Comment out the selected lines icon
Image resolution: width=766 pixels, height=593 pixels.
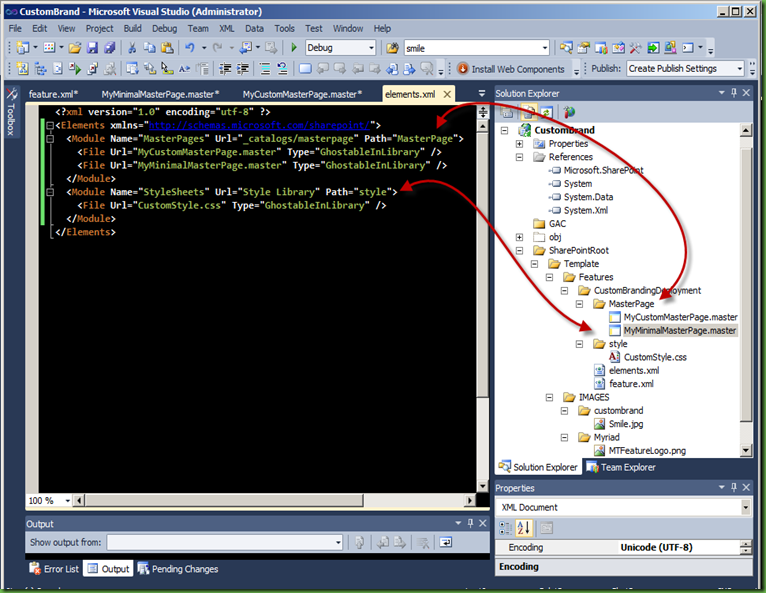click(x=265, y=69)
